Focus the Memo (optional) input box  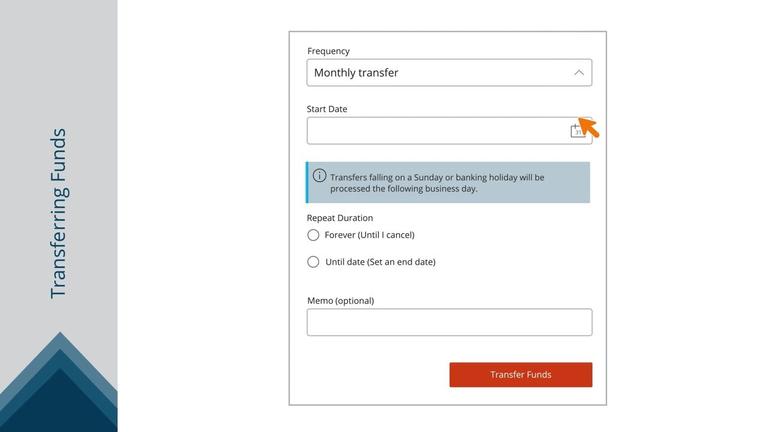[449, 322]
